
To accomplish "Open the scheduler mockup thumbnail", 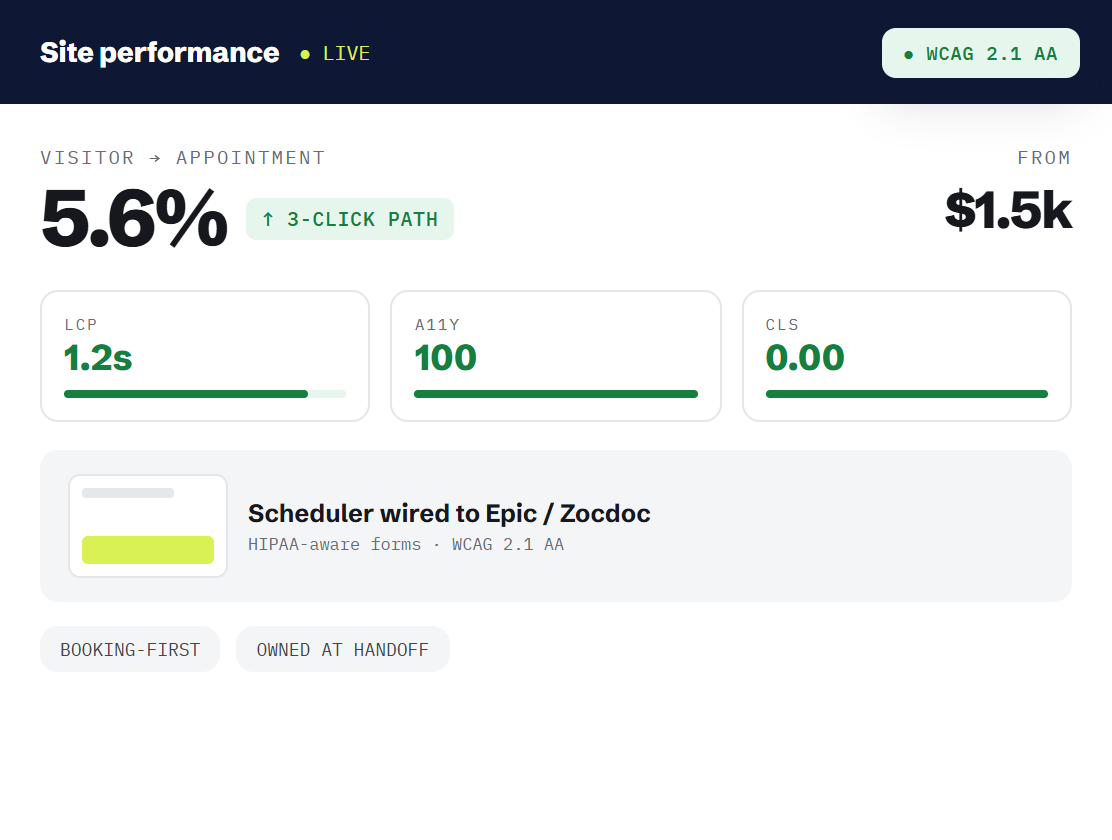I will point(148,526).
